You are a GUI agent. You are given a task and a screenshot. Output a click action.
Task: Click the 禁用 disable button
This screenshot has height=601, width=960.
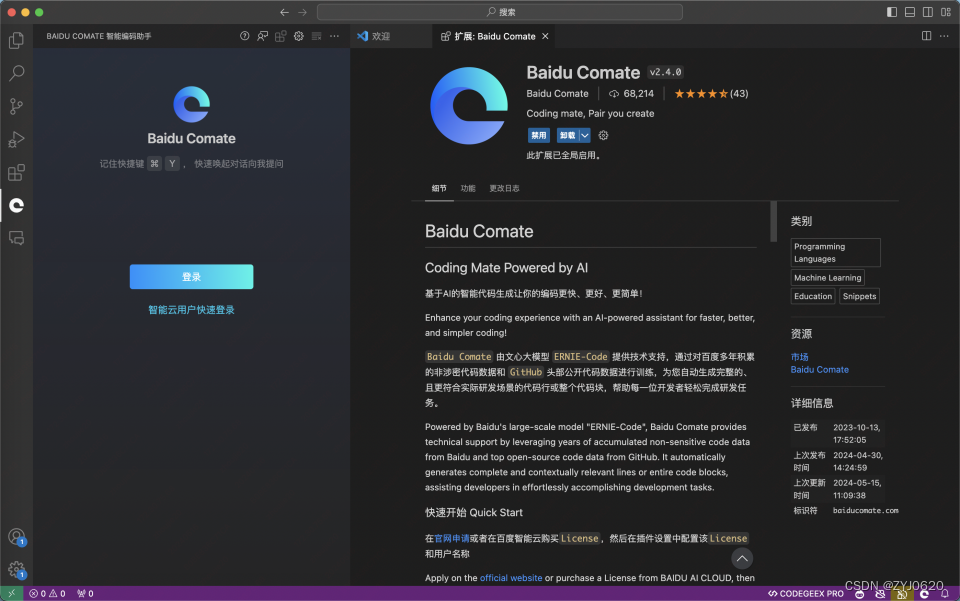(x=539, y=135)
